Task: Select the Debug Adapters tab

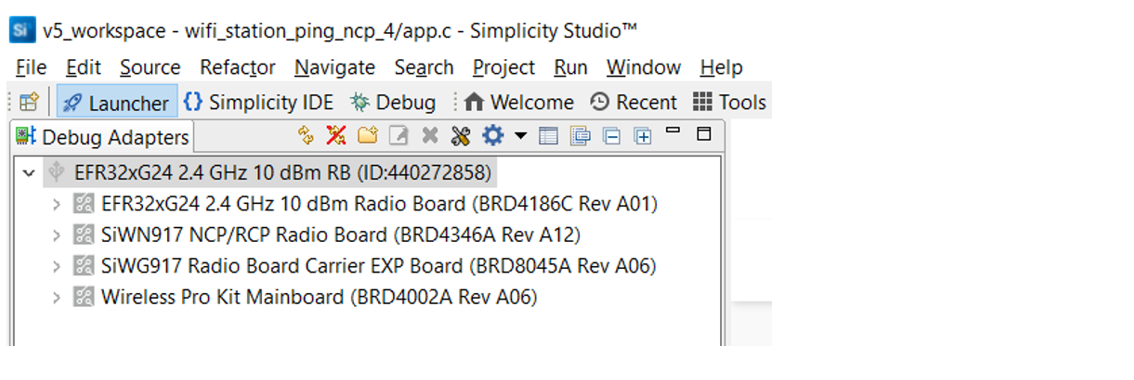Action: click(103, 137)
